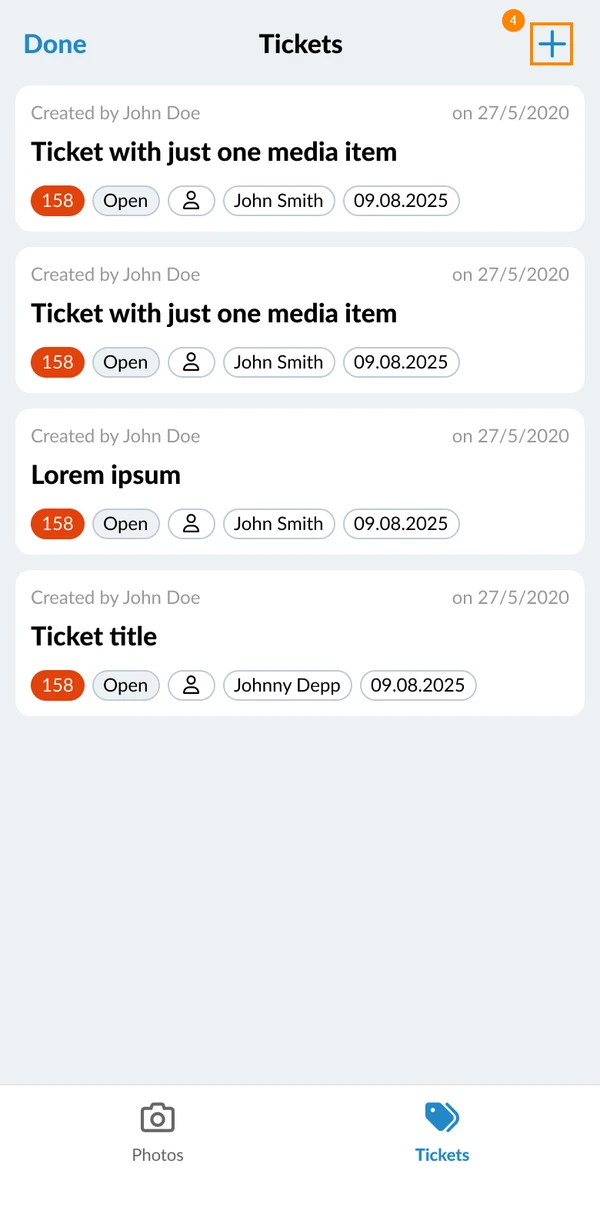This screenshot has height=1207, width=600.
Task: Tap the Johnny Depp assignee chip
Action: tap(287, 685)
